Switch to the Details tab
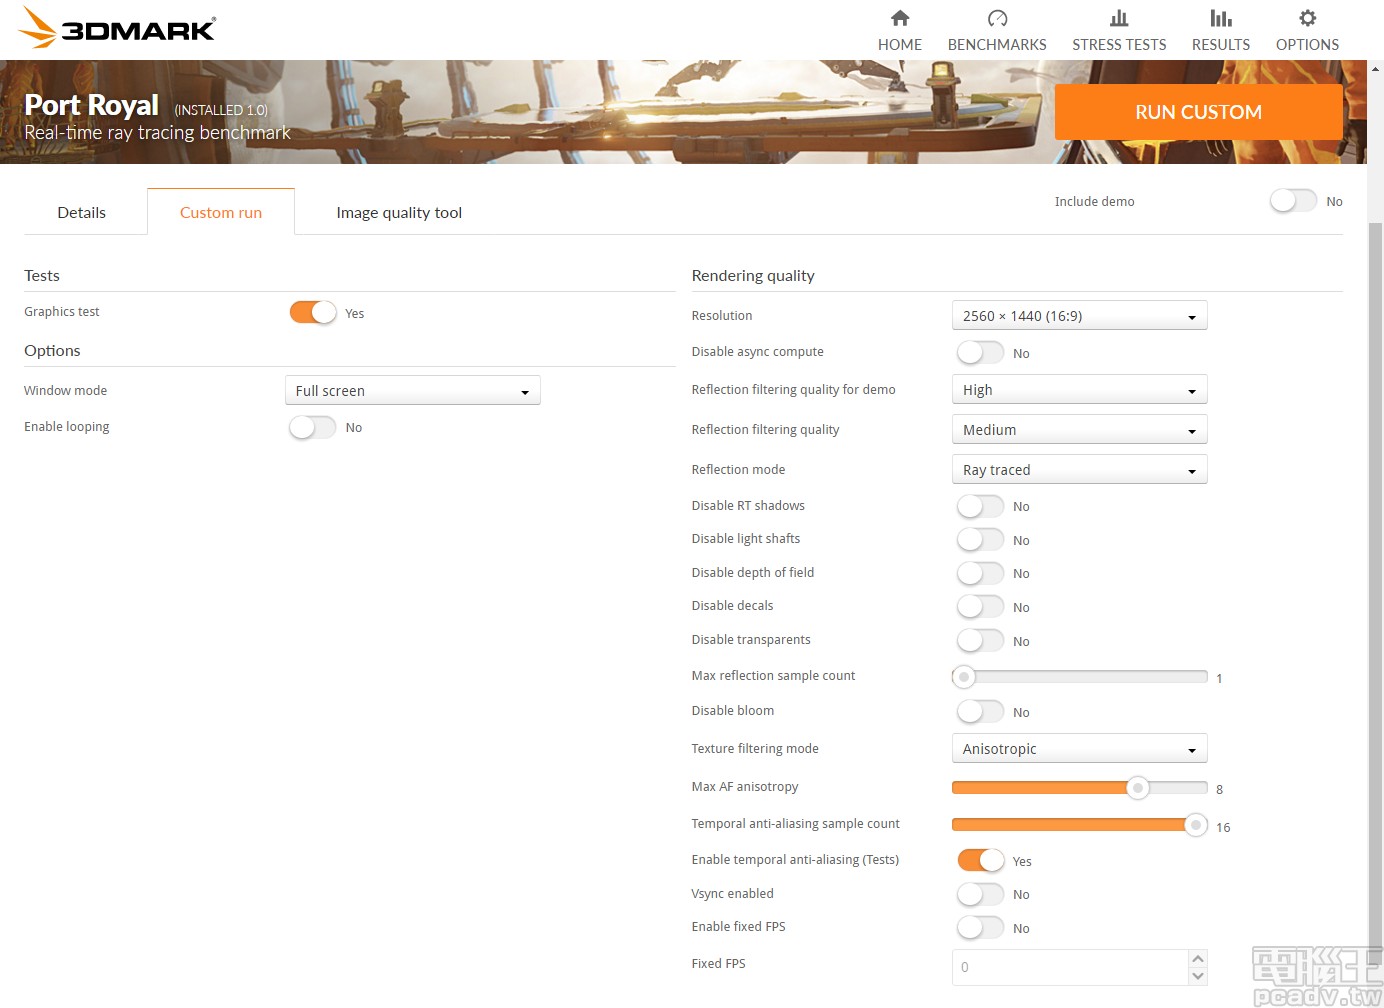This screenshot has height=1008, width=1384. tap(81, 212)
